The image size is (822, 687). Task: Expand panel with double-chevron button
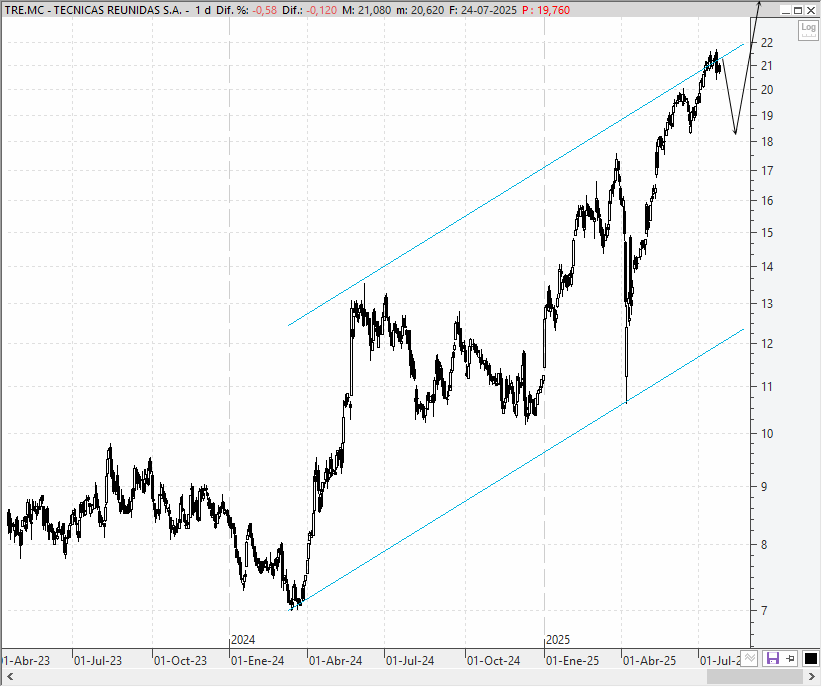pos(750,658)
